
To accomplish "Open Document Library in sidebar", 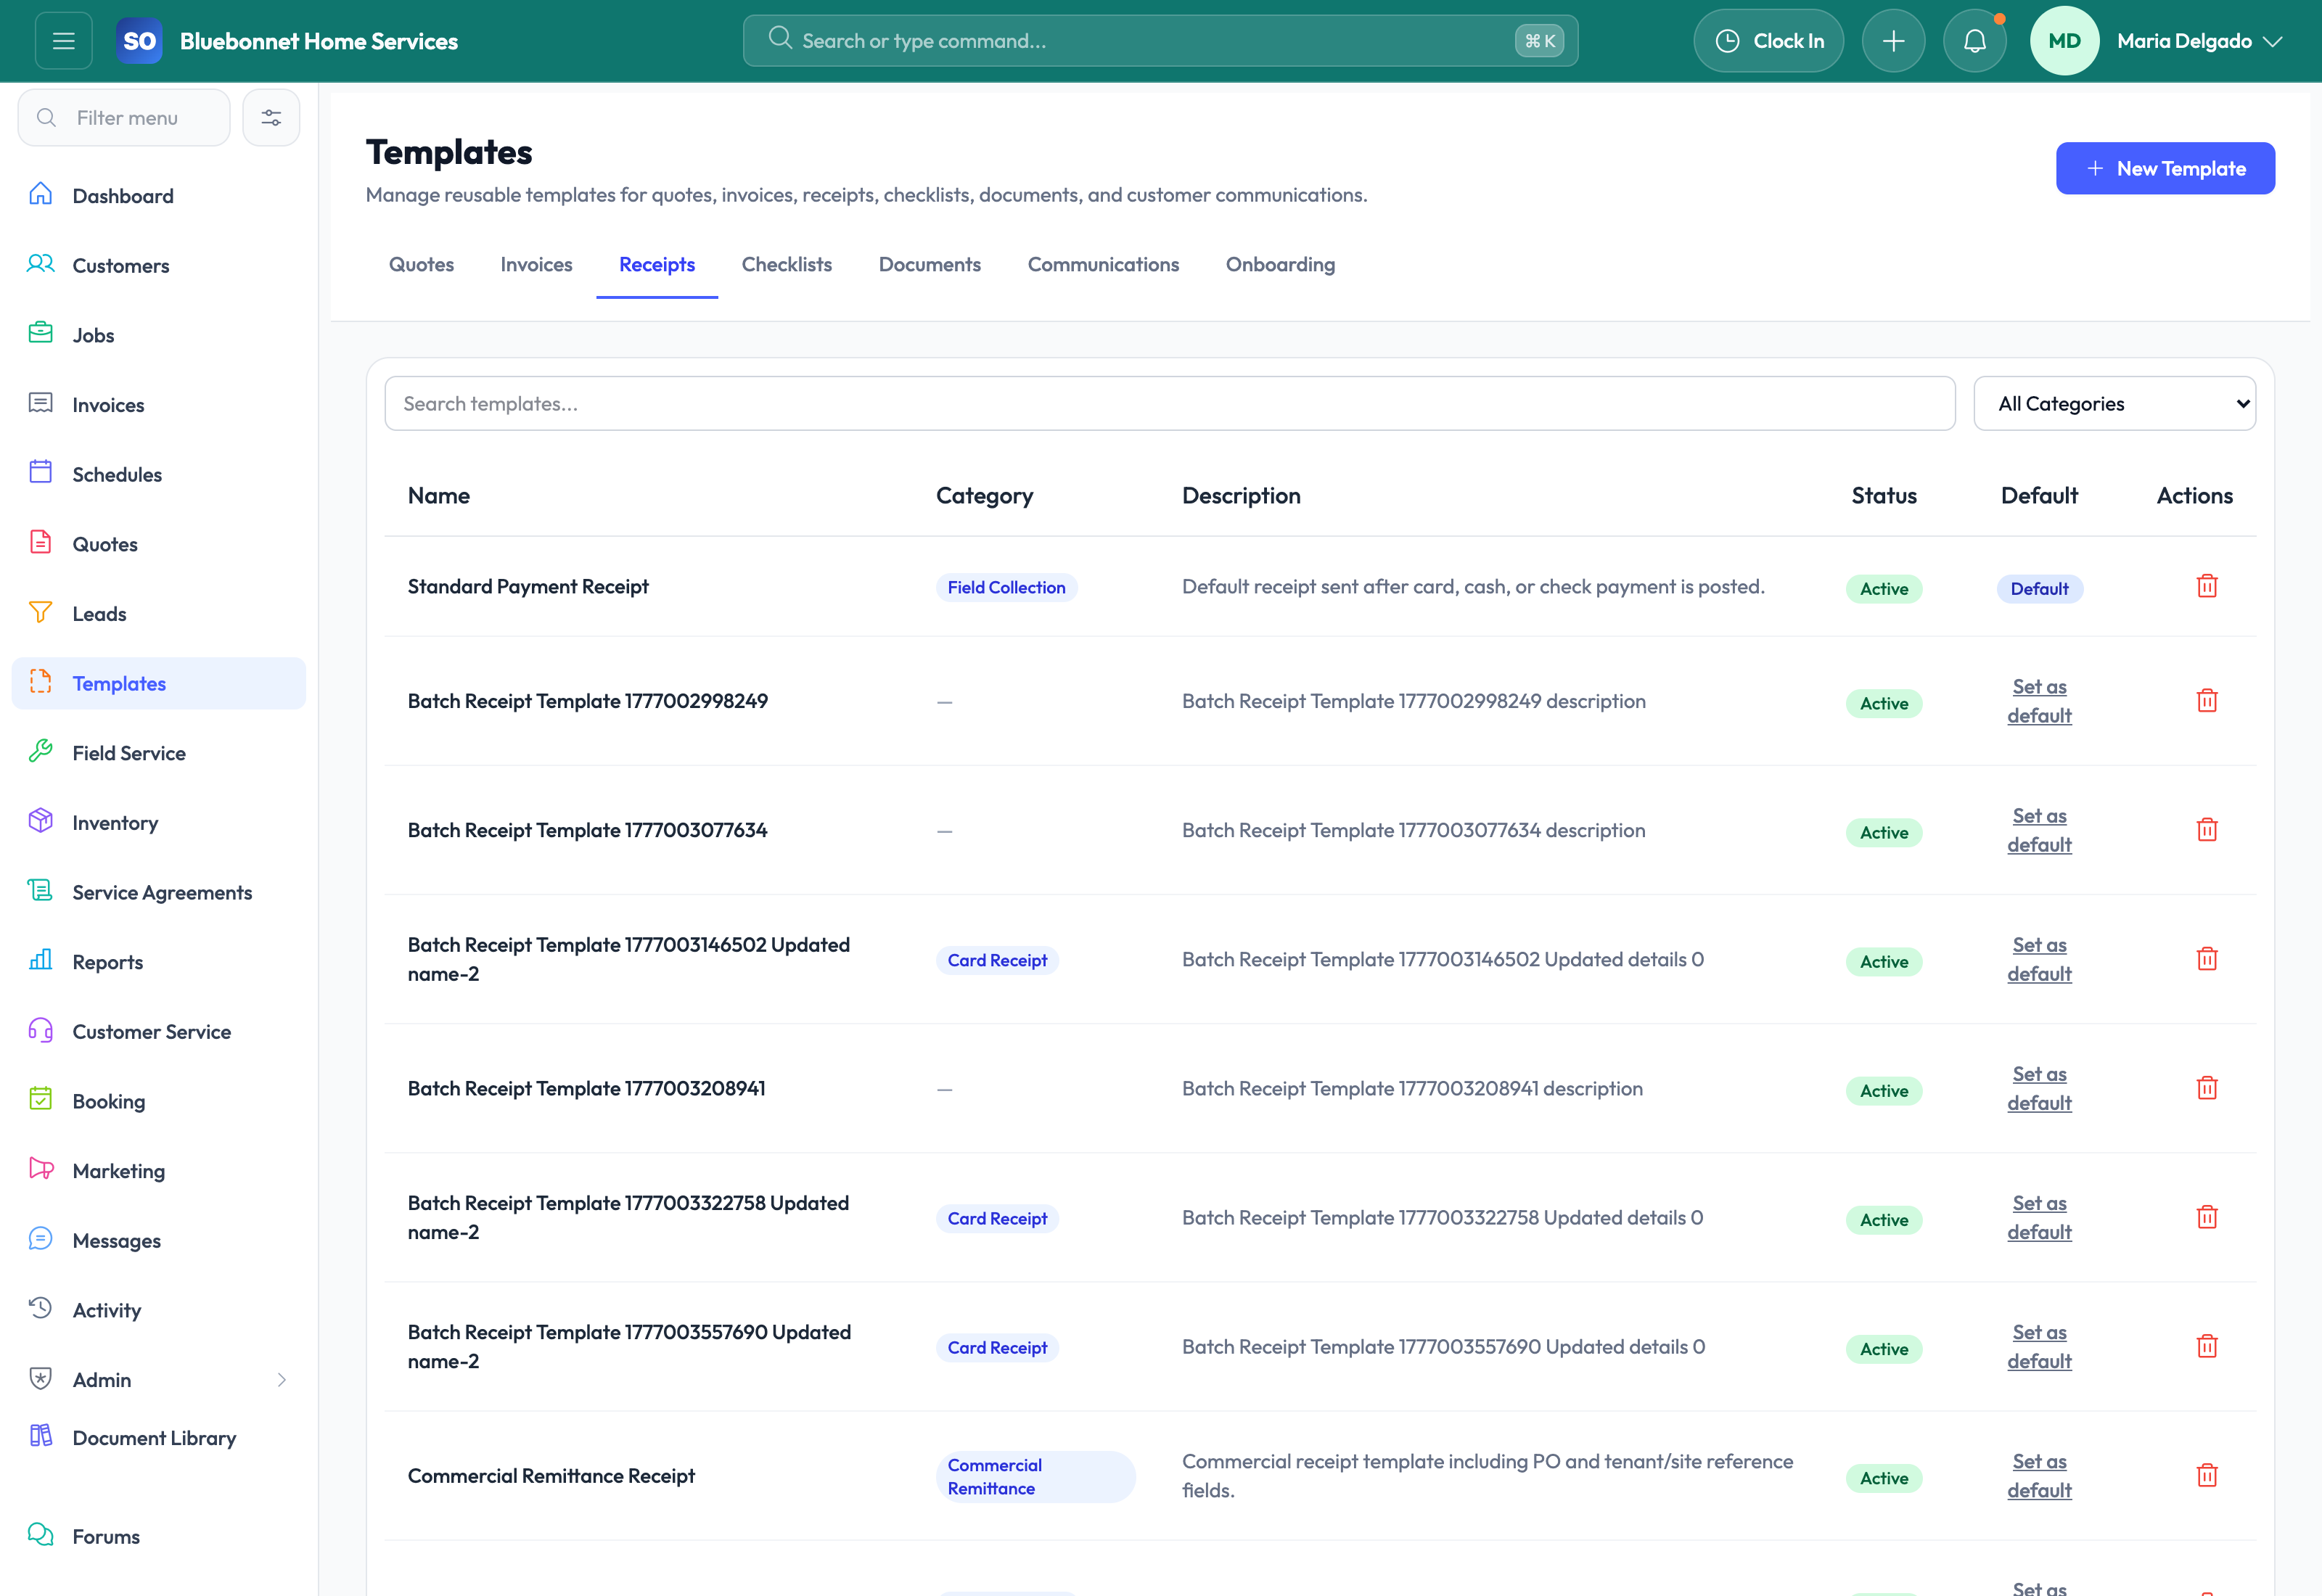I will 159,1438.
